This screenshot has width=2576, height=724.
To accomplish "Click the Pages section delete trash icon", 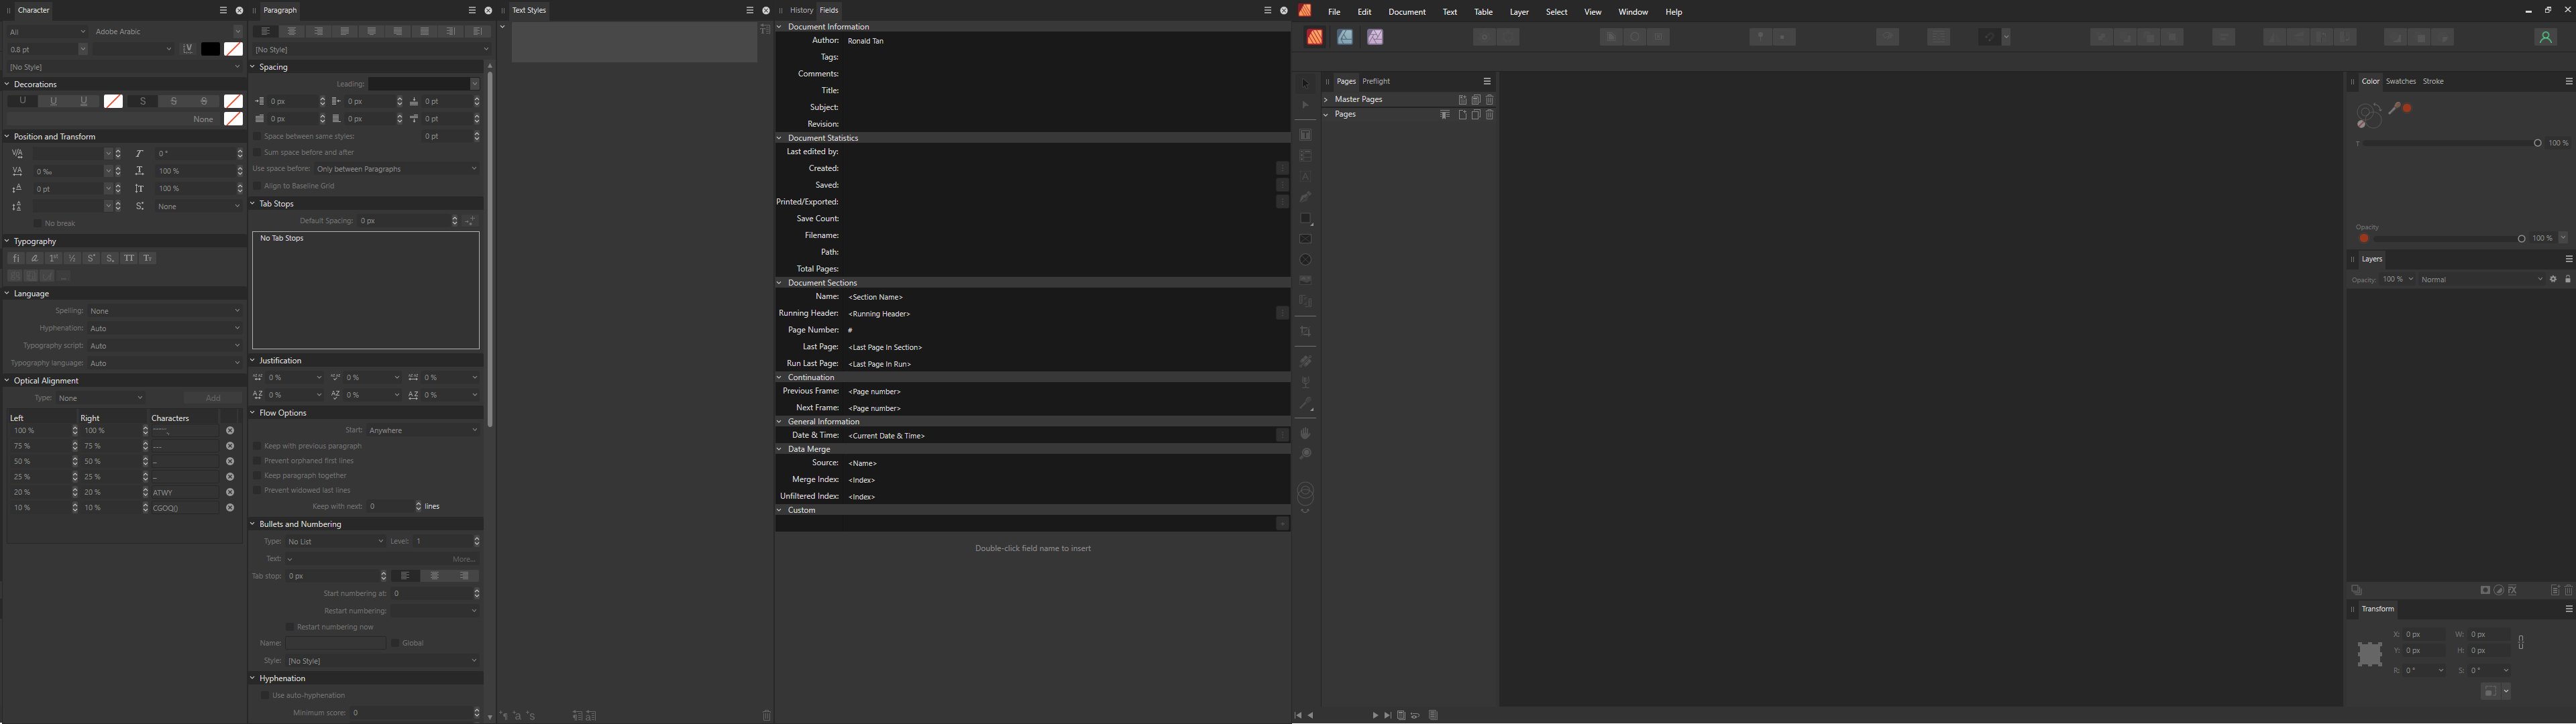I will (1490, 115).
